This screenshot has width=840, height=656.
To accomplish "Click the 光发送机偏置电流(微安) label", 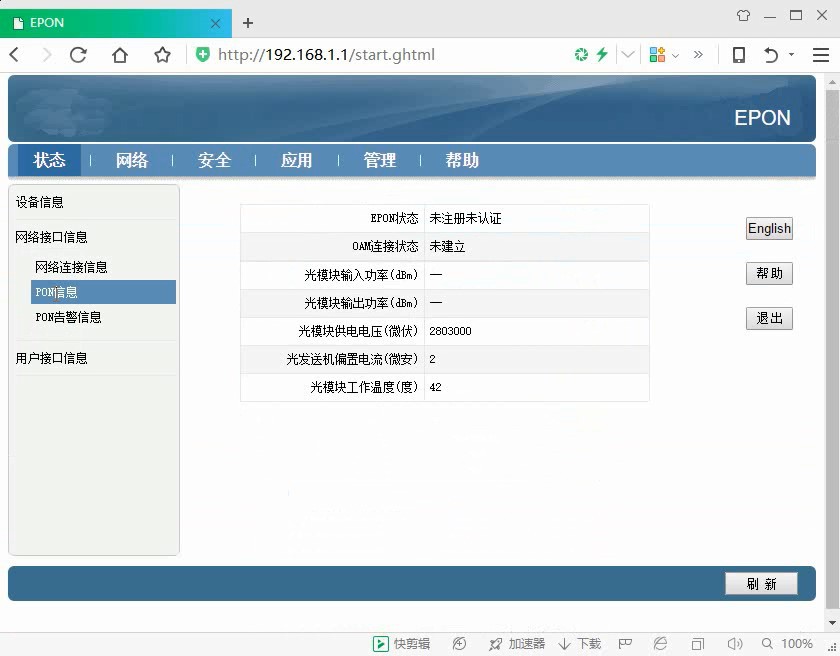I will click(x=352, y=359).
